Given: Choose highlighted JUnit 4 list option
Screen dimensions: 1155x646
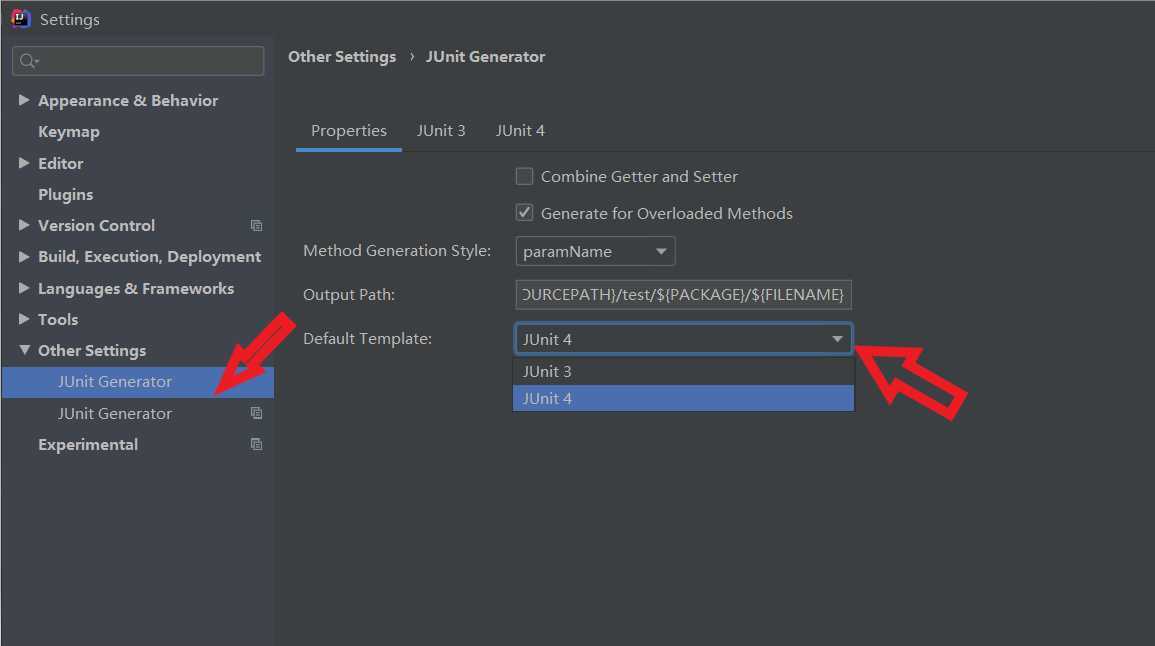Looking at the screenshot, I should point(683,399).
